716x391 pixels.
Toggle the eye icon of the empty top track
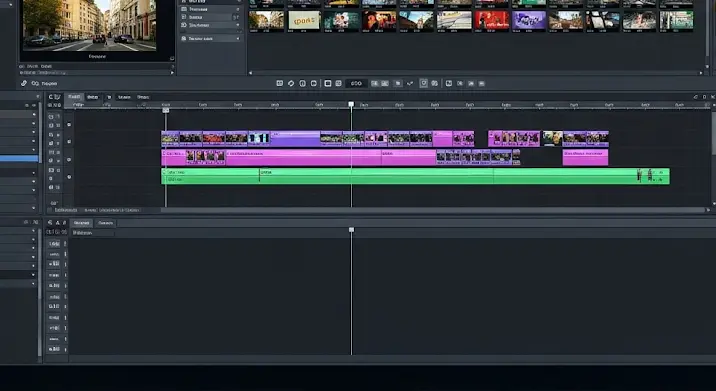click(x=69, y=124)
